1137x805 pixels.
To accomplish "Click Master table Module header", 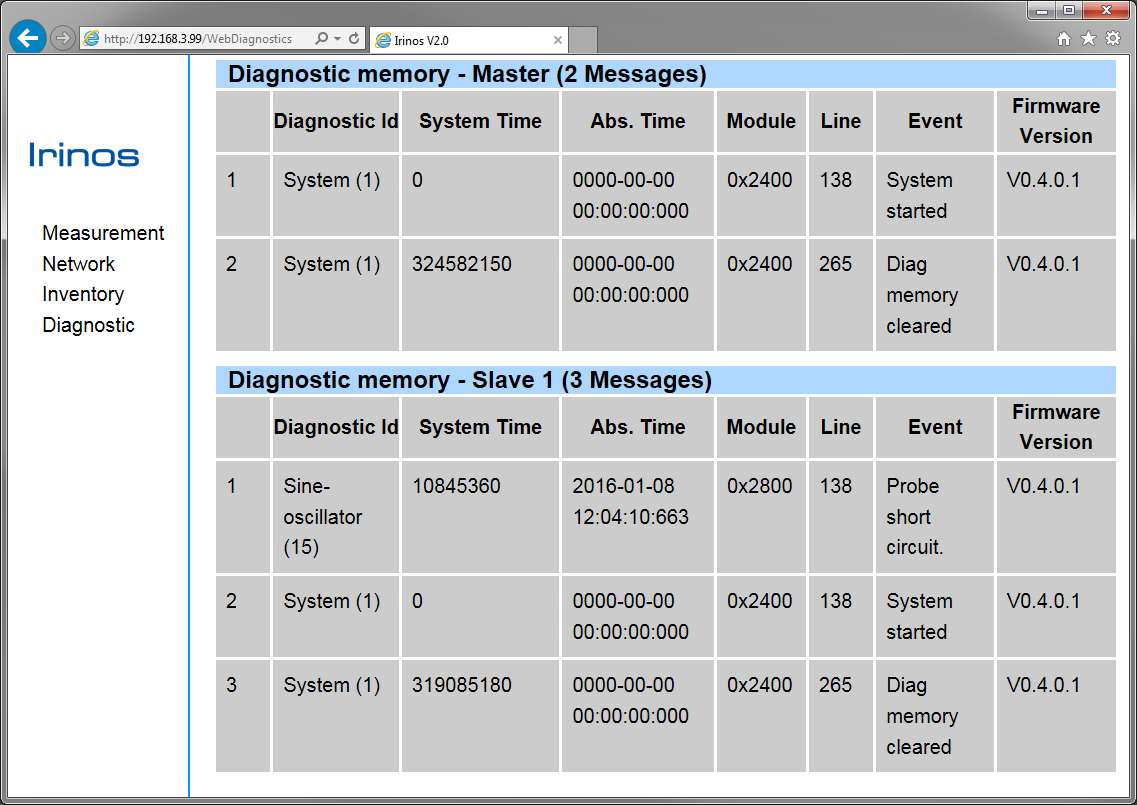I will coord(761,121).
